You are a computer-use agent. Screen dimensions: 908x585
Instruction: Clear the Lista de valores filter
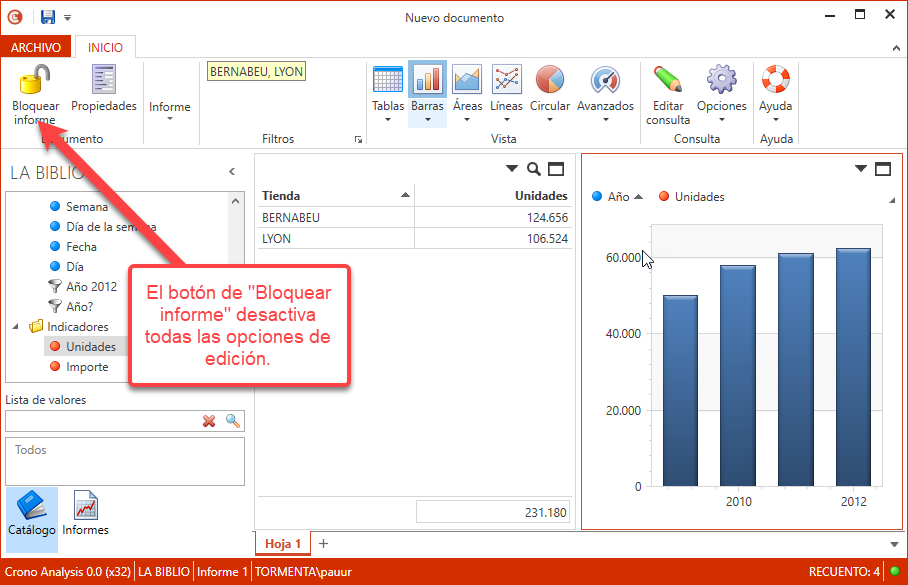pos(209,421)
